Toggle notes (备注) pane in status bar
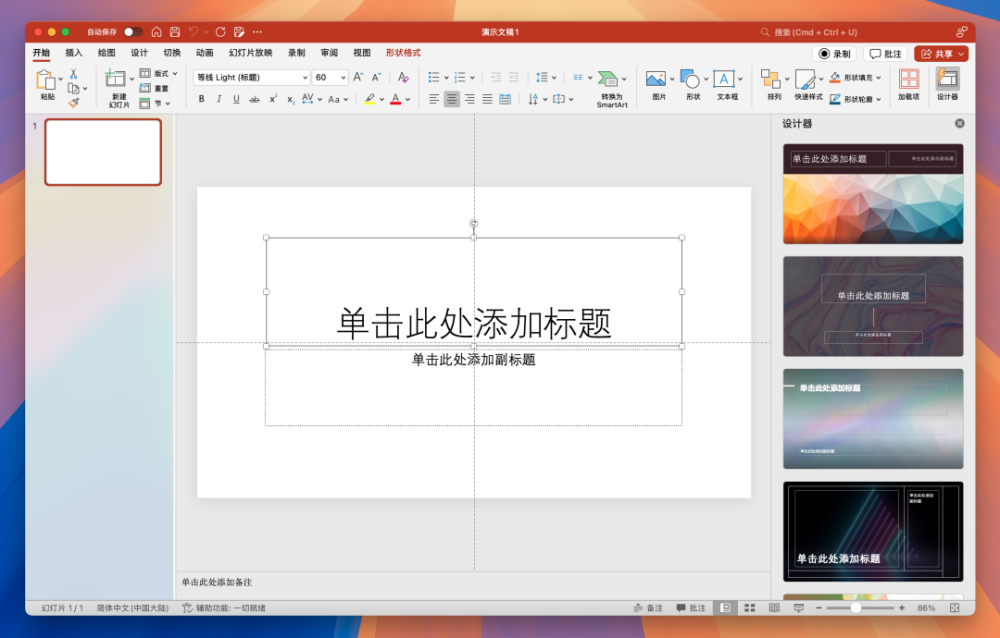Viewport: 1000px width, 638px height. pyautogui.click(x=648, y=608)
